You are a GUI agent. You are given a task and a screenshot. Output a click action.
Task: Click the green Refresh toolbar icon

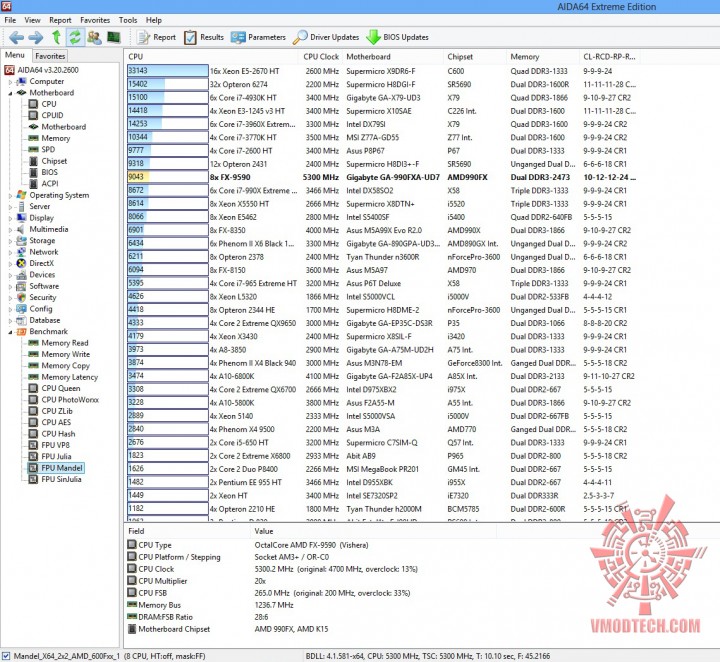75,37
